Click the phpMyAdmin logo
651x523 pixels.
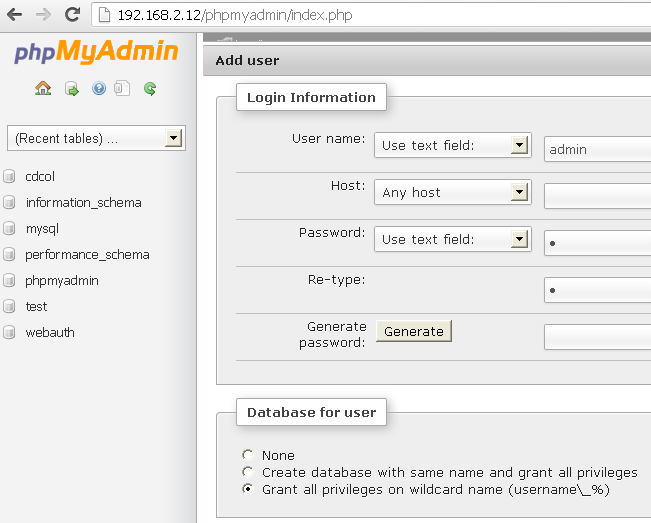point(96,52)
